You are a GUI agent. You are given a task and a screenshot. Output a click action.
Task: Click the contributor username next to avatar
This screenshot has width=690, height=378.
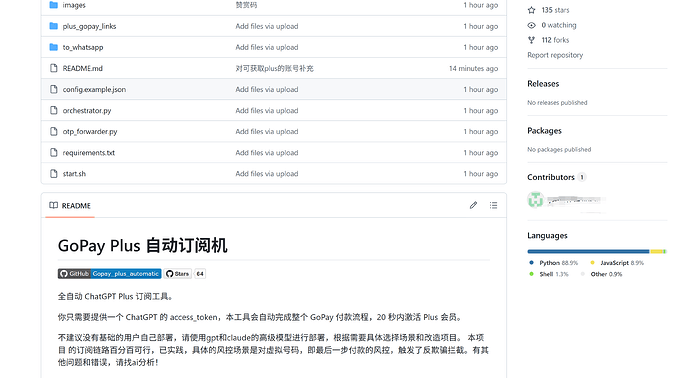click(x=576, y=200)
